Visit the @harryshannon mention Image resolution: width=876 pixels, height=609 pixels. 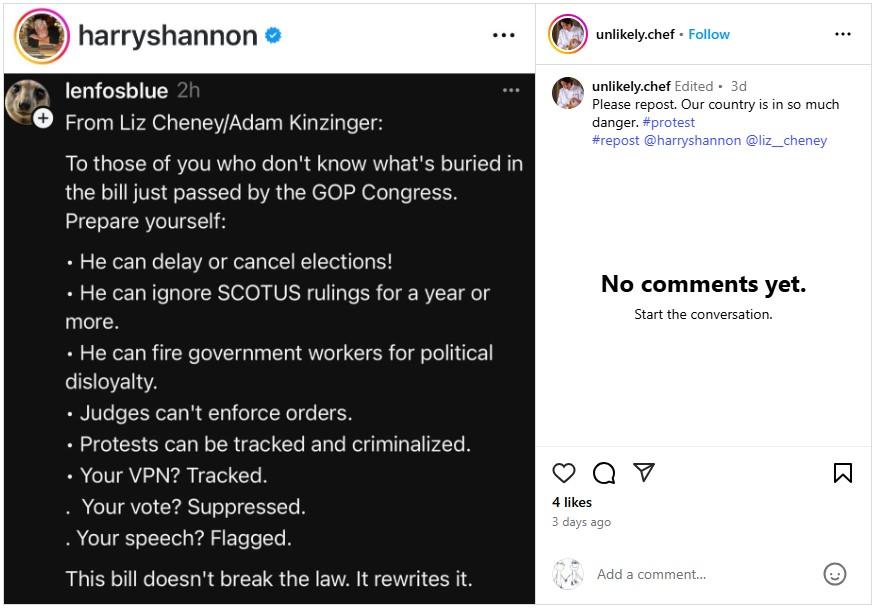(x=692, y=140)
